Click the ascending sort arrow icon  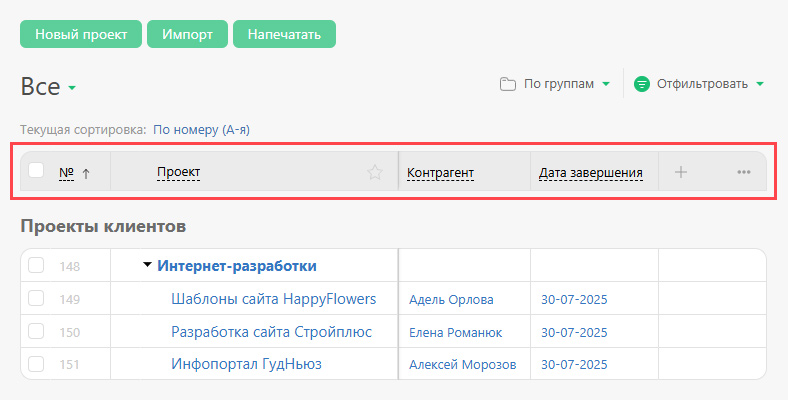tap(86, 174)
